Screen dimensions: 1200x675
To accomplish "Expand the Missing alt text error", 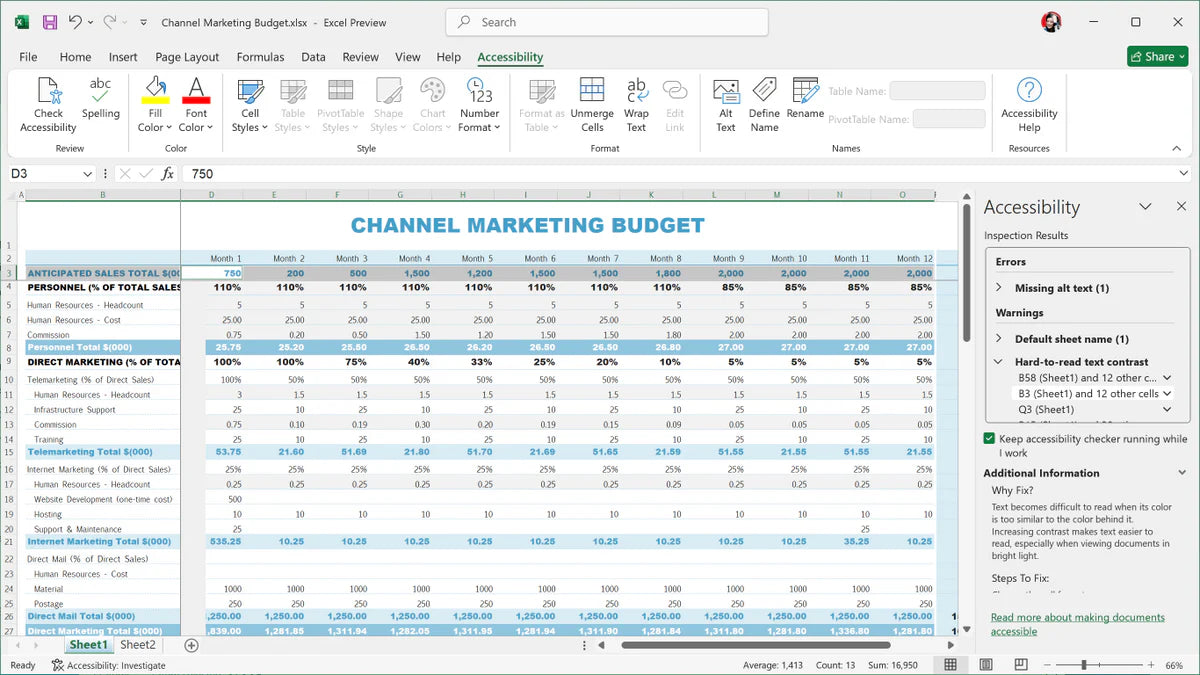I will [999, 288].
